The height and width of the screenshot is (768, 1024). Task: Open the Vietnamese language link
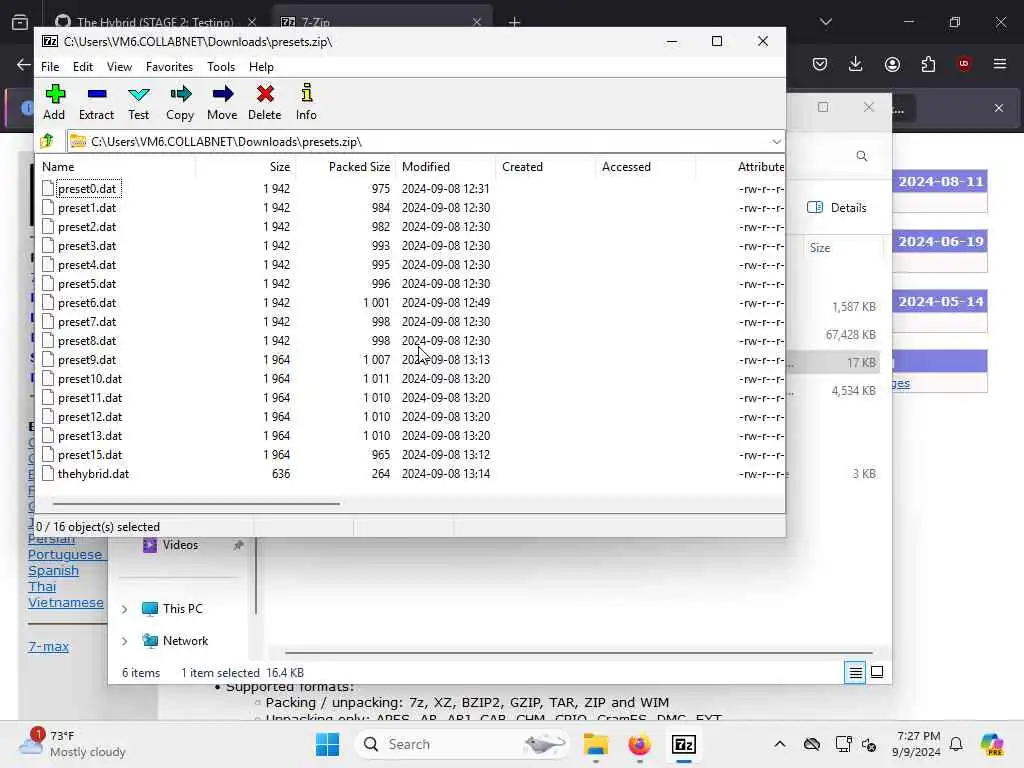(x=66, y=603)
